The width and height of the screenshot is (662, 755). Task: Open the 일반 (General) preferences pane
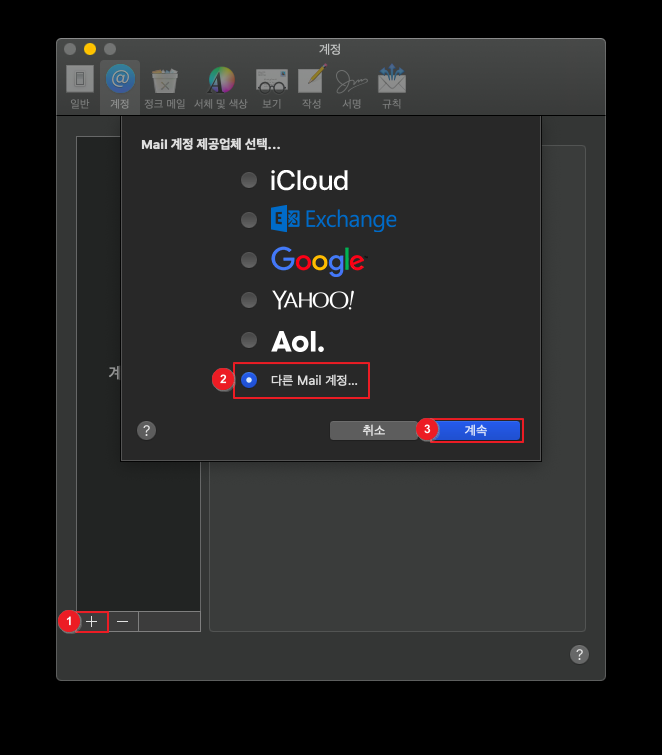(x=80, y=87)
